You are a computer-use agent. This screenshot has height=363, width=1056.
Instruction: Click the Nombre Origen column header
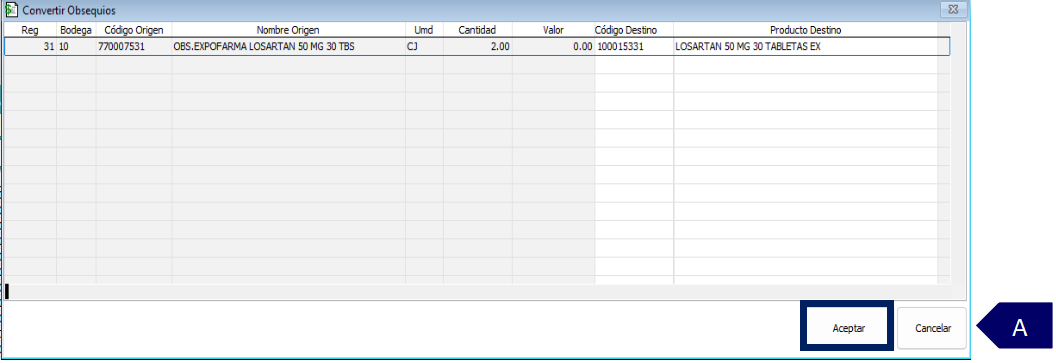pos(288,30)
